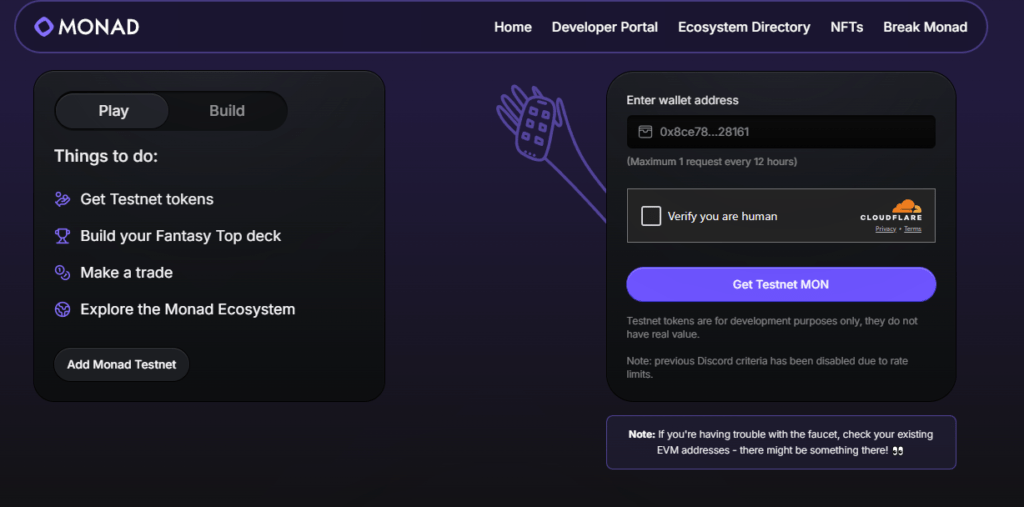This screenshot has width=1024, height=507.
Task: Open the Home menu item
Action: 513,27
